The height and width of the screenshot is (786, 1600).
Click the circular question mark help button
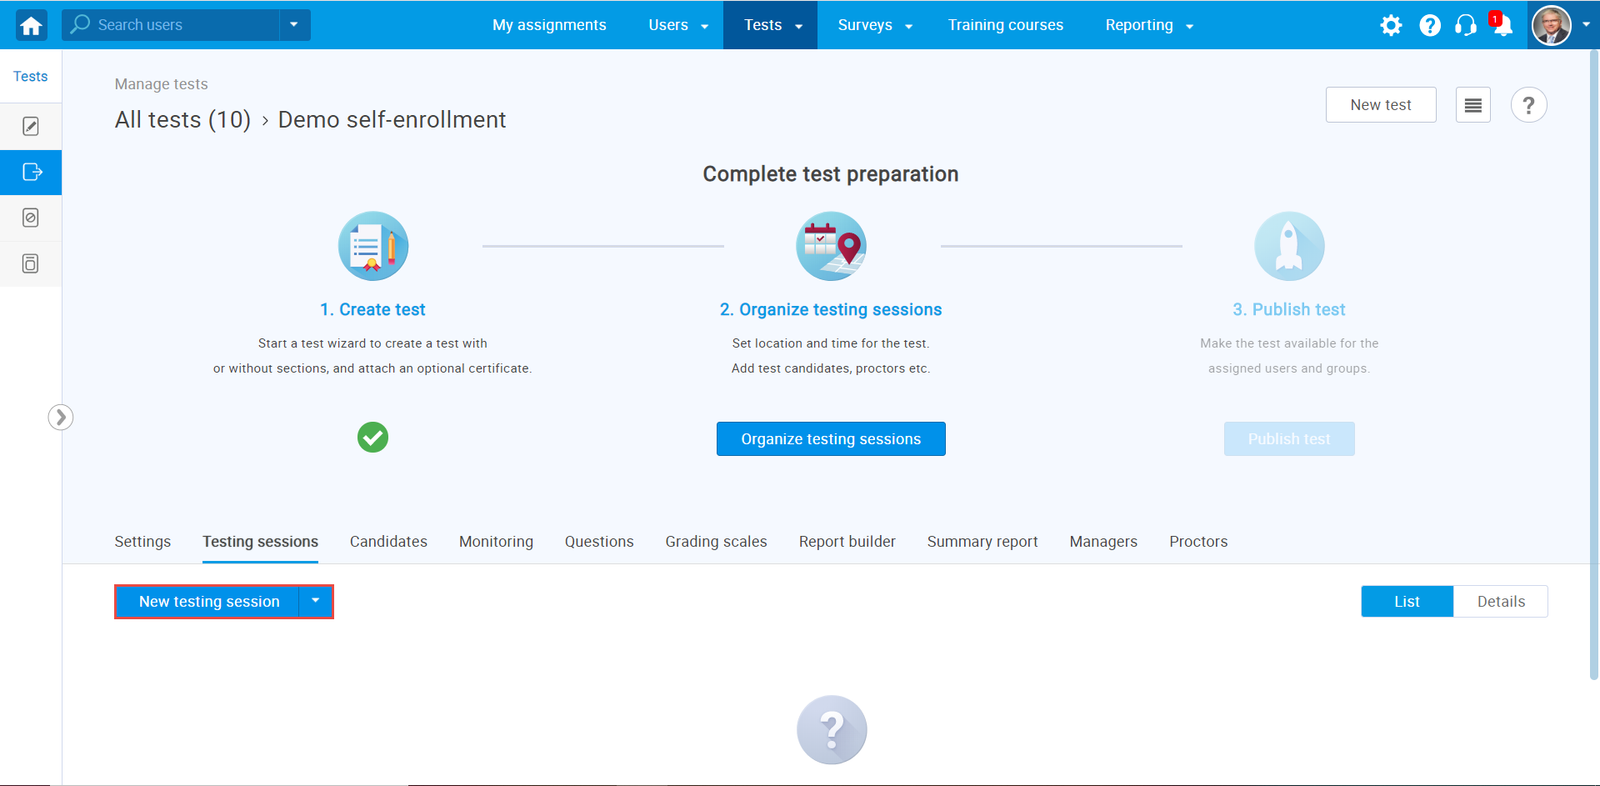(1528, 105)
